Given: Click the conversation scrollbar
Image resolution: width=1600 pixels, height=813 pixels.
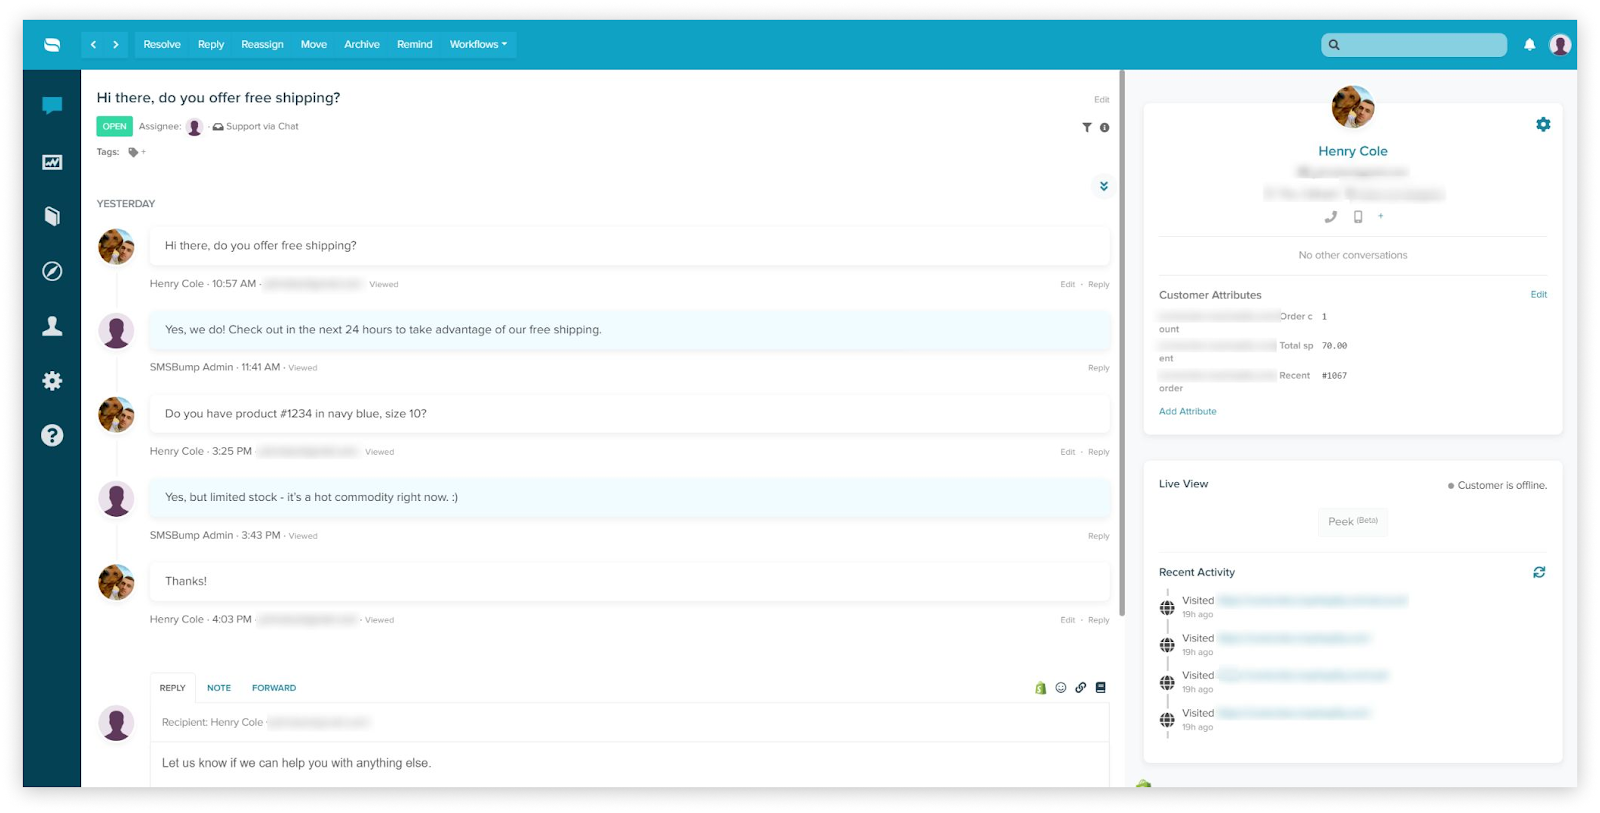Looking at the screenshot, I should [1122, 342].
